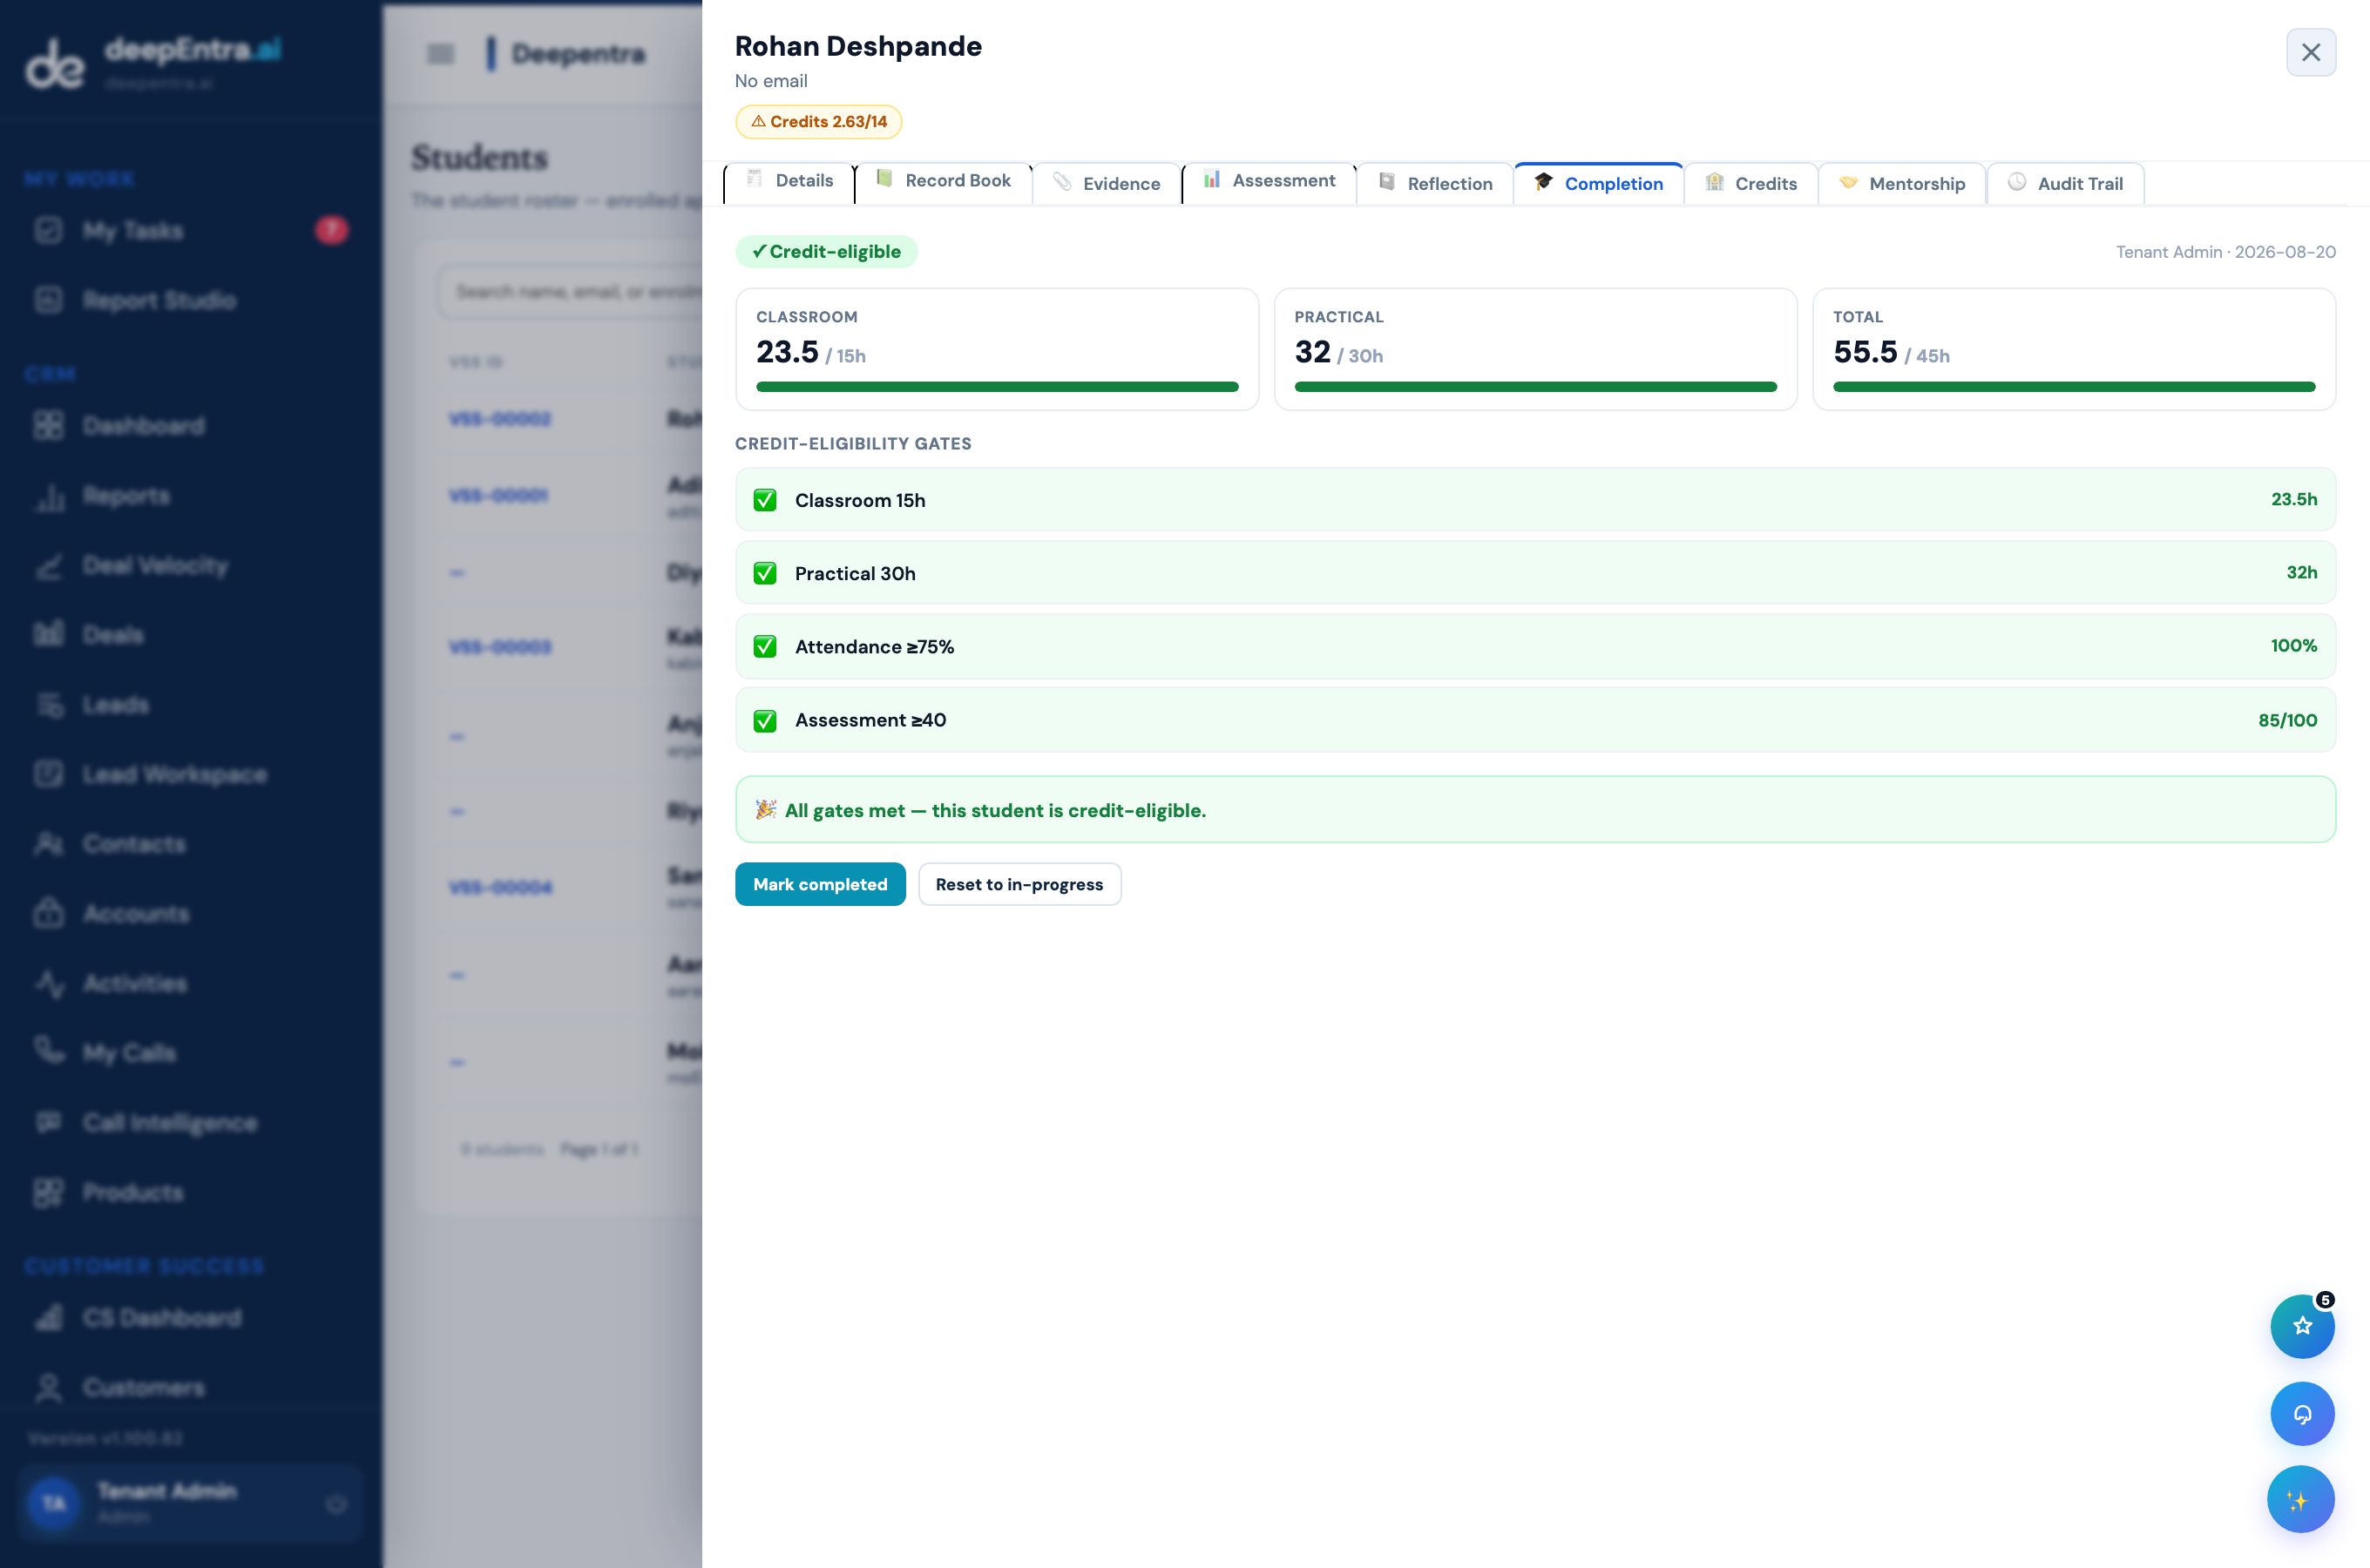This screenshot has height=1568, width=2370.
Task: Click the Mark completed button
Action: point(820,884)
